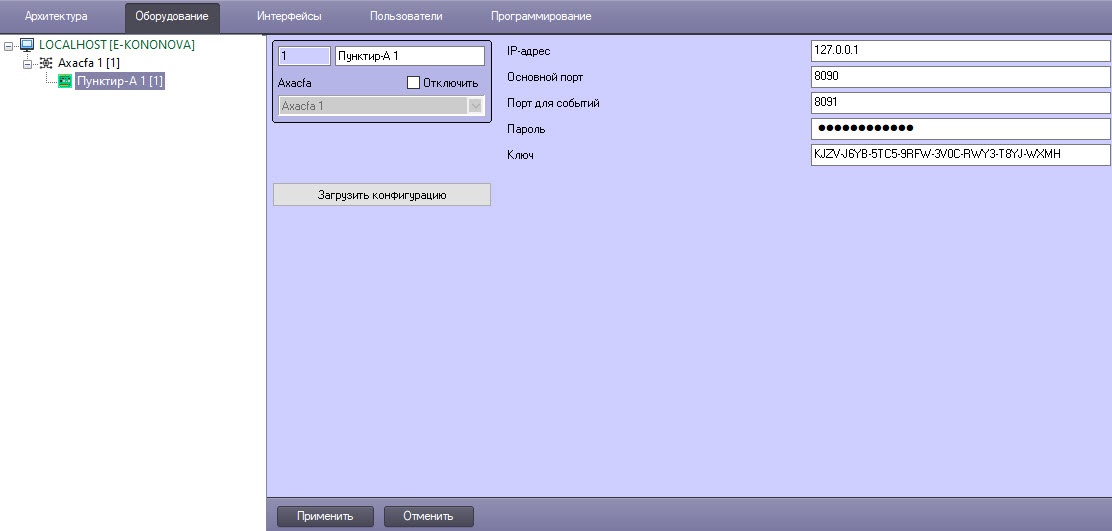The image size is (1112, 531).
Task: Click the Применить button
Action: pyautogui.click(x=325, y=516)
